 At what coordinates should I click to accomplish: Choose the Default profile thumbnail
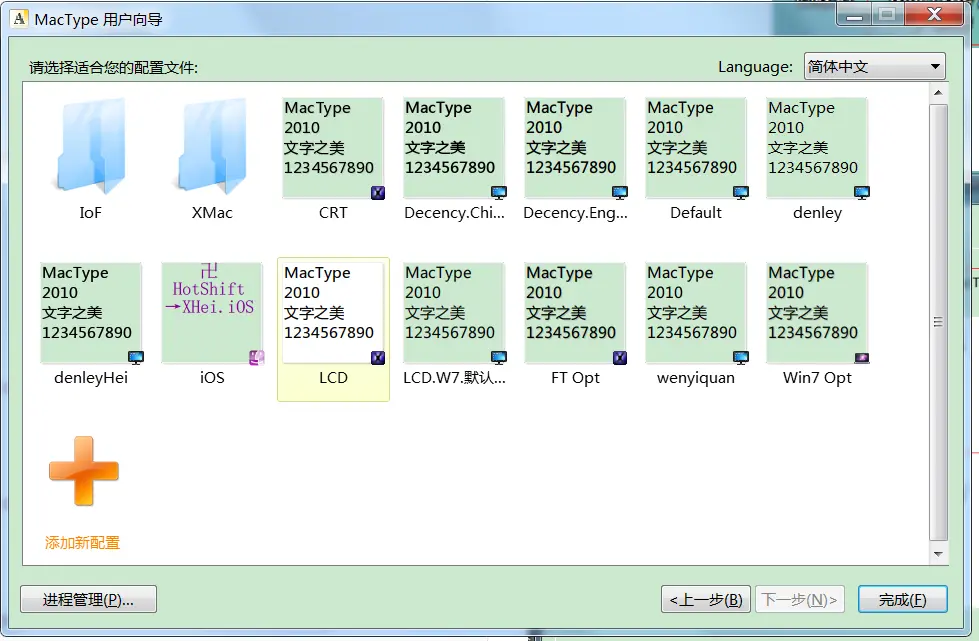[696, 148]
